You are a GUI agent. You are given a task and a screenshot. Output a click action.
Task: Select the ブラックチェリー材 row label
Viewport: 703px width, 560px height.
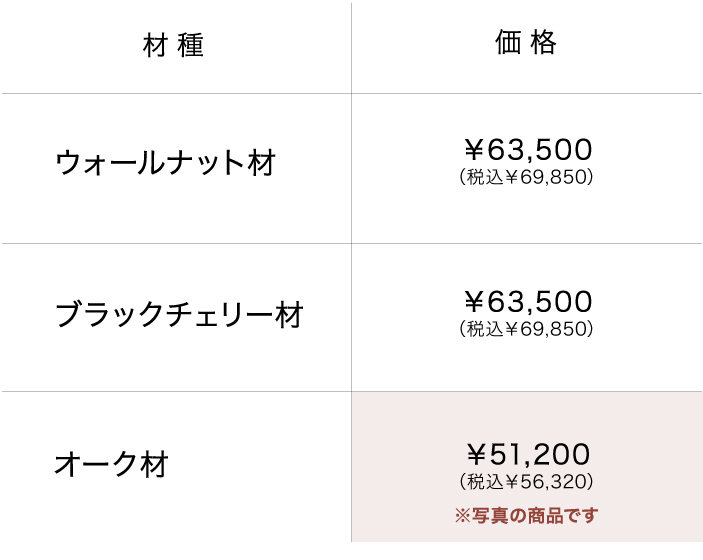[x=179, y=315]
